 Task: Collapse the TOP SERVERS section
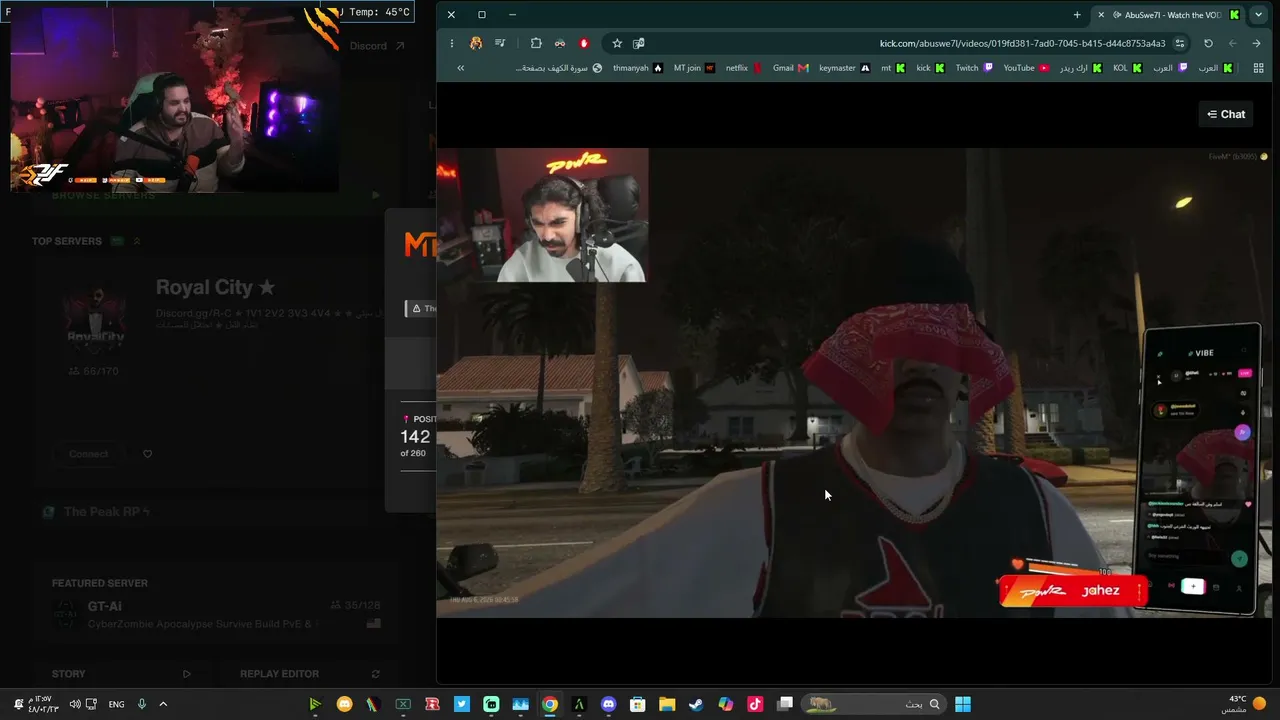(137, 241)
